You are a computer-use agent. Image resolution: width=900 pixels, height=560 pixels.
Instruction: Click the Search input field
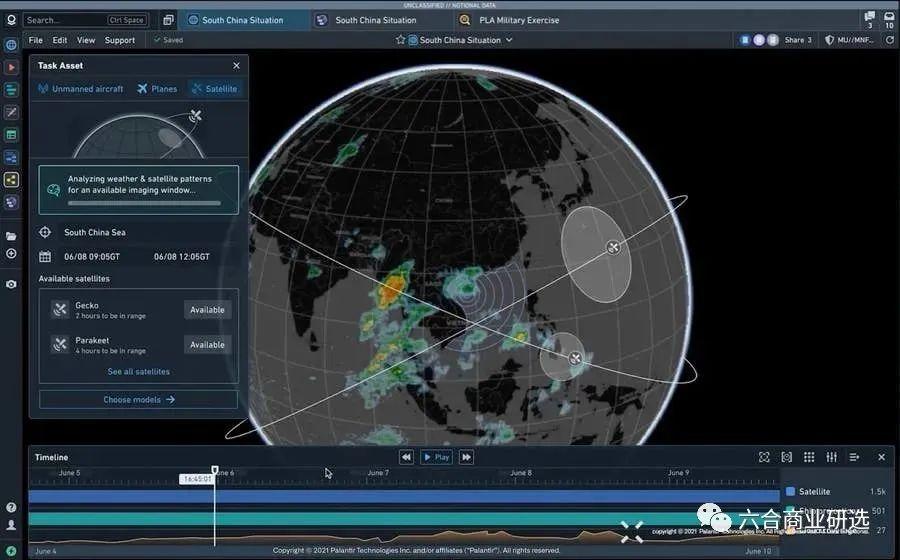86,20
